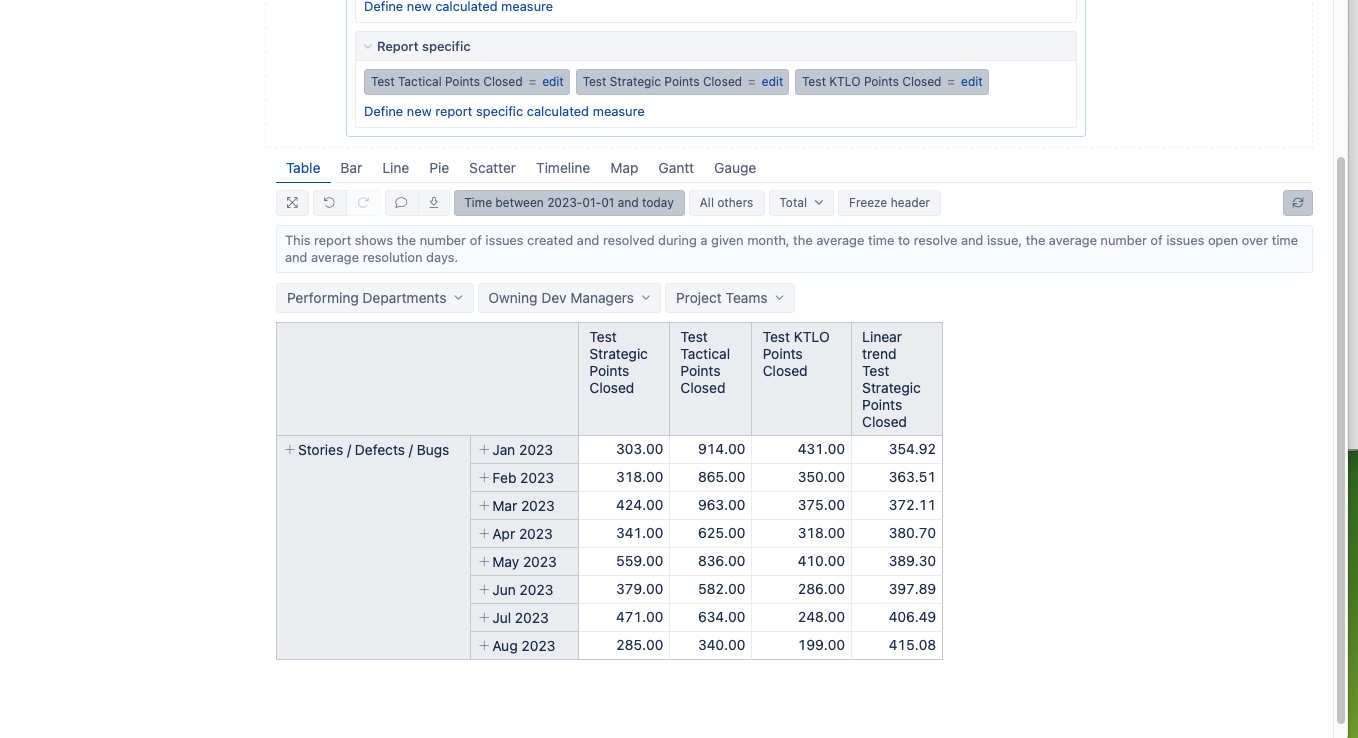Viewport: 1358px width, 738px height.
Task: Switch to the Pie tab
Action: click(x=439, y=168)
